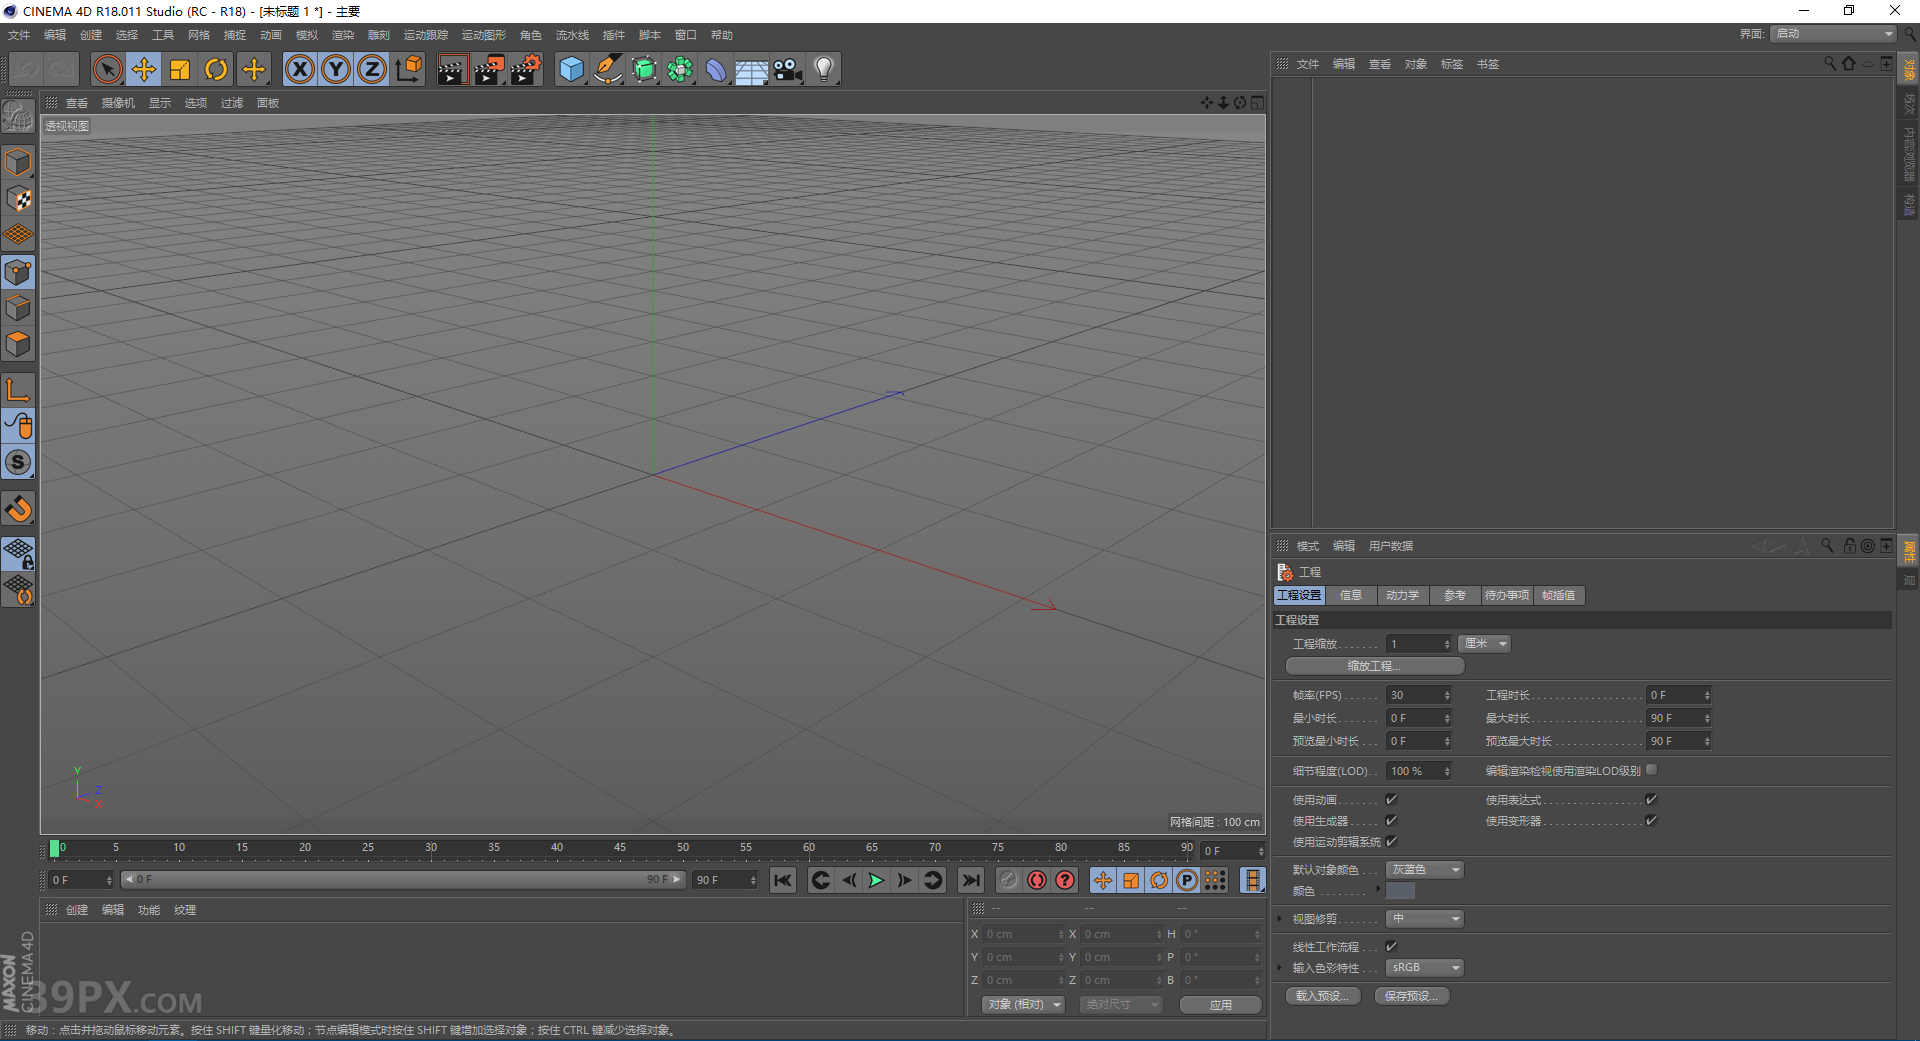Uncheck the 使用动画 checkbox
1920x1041 pixels.
[x=1391, y=799]
